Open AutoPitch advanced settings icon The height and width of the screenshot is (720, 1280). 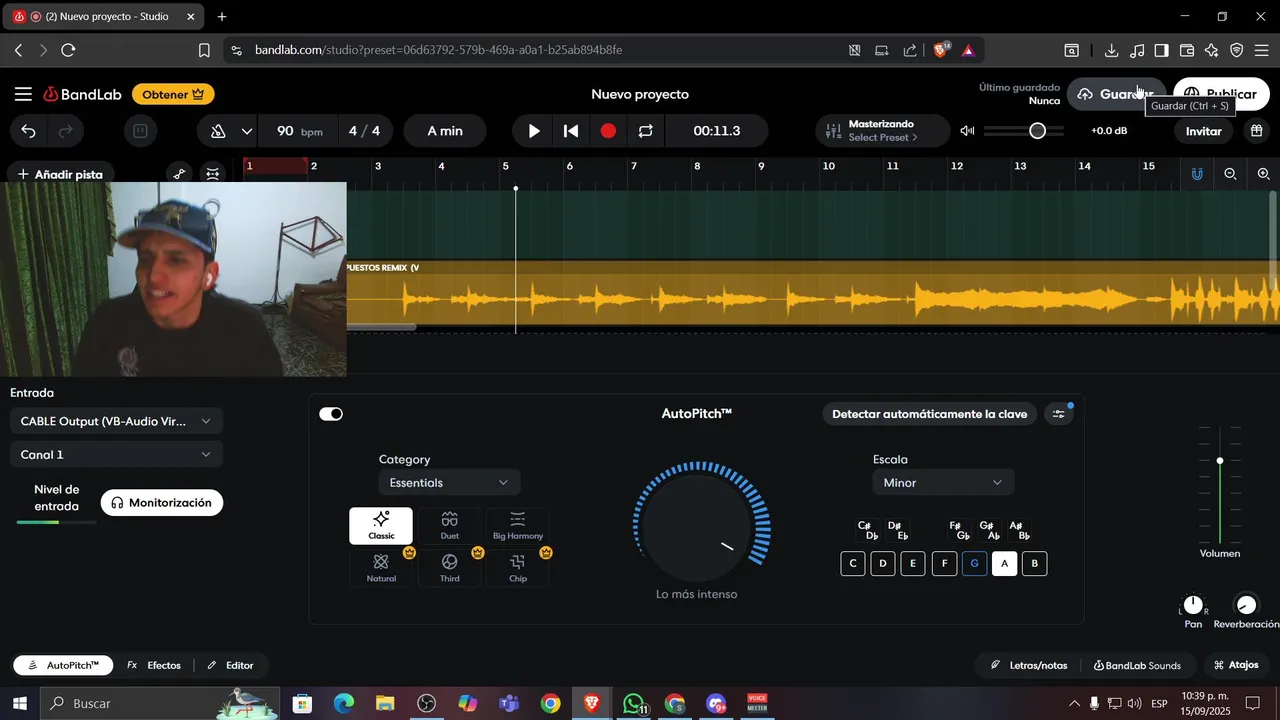click(x=1059, y=414)
